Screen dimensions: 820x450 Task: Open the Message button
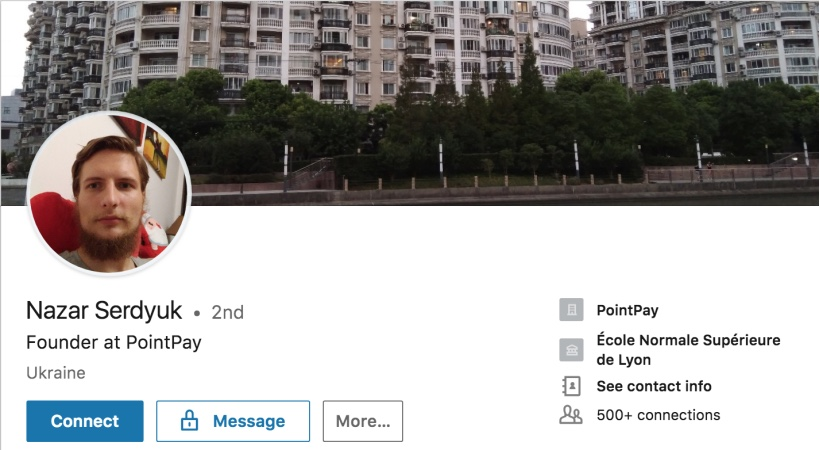click(x=233, y=421)
